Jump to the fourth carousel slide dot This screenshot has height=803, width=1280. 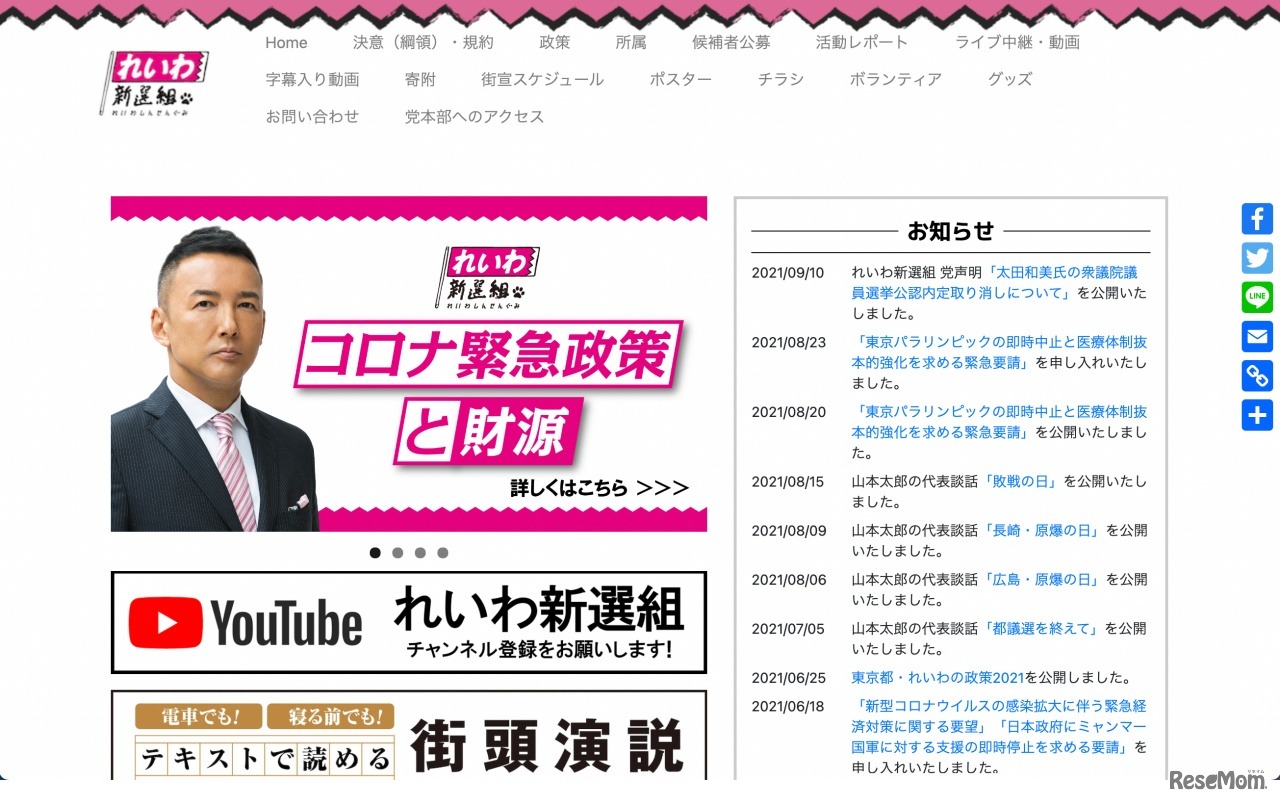point(443,552)
